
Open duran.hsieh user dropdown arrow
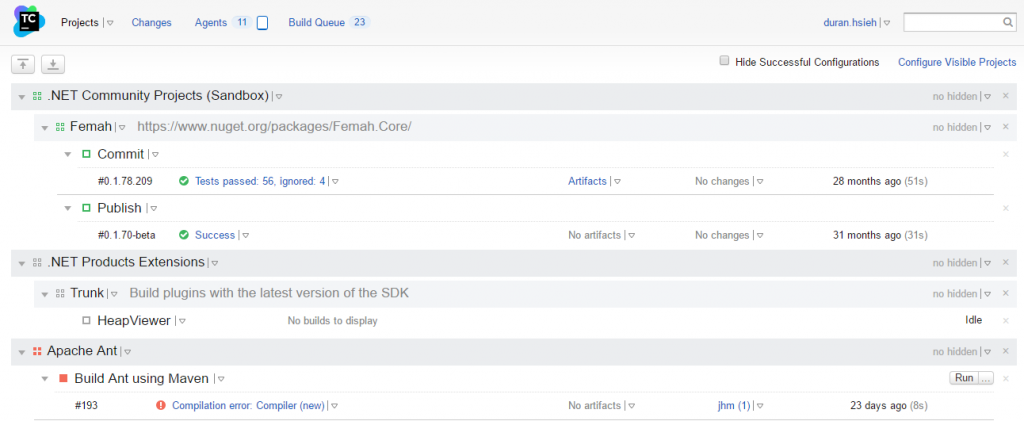[887, 23]
